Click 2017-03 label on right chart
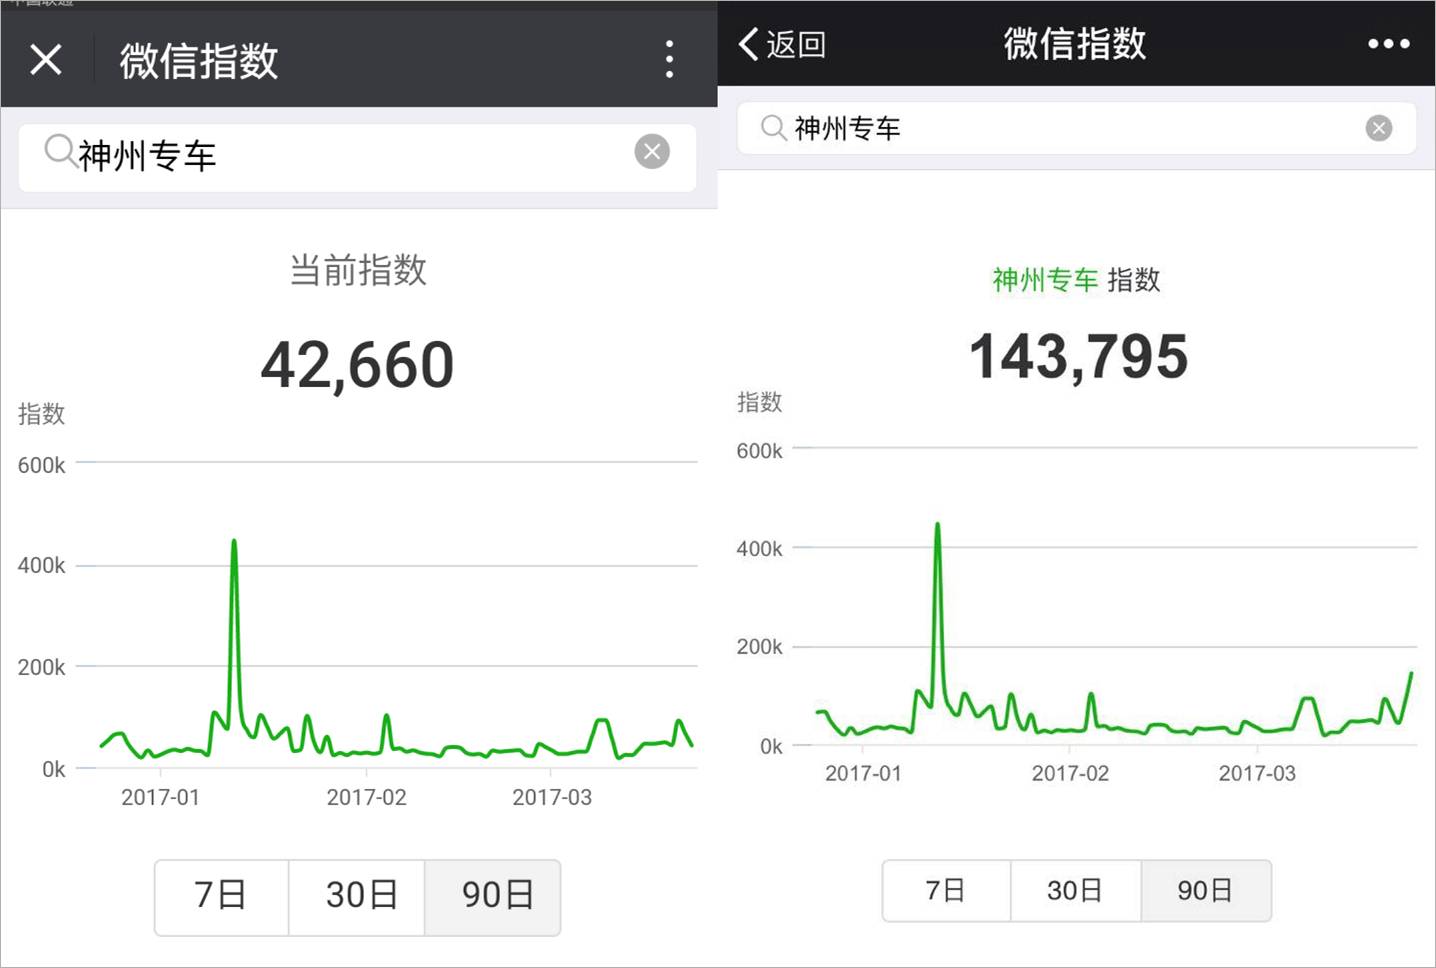 point(1257,773)
